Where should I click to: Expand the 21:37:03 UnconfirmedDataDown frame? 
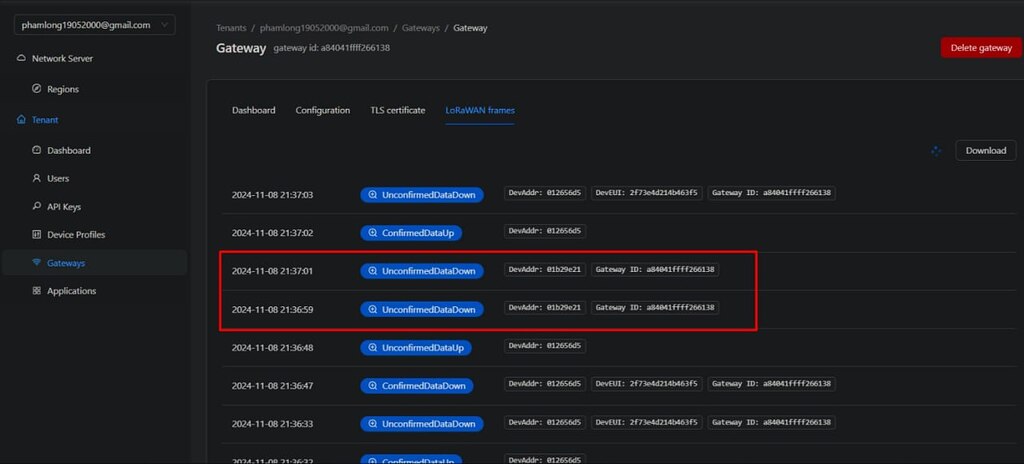click(x=422, y=195)
